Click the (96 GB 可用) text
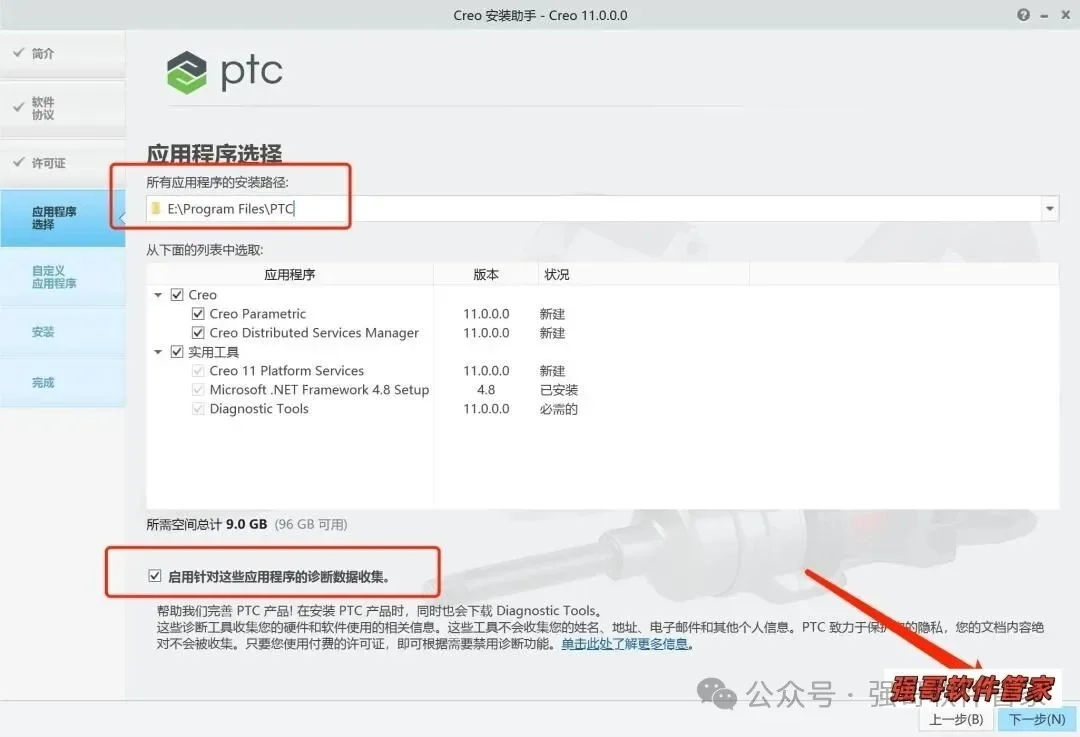The width and height of the screenshot is (1080, 737). pyautogui.click(x=311, y=524)
